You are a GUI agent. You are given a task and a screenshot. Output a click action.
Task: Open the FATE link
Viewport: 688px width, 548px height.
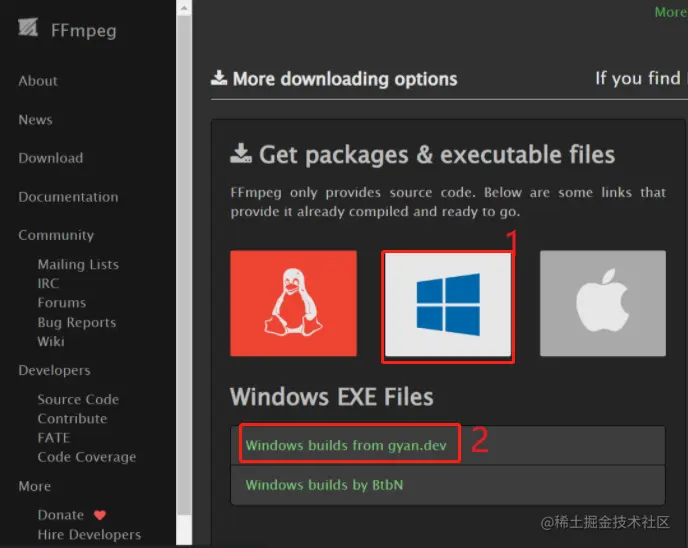tap(54, 438)
